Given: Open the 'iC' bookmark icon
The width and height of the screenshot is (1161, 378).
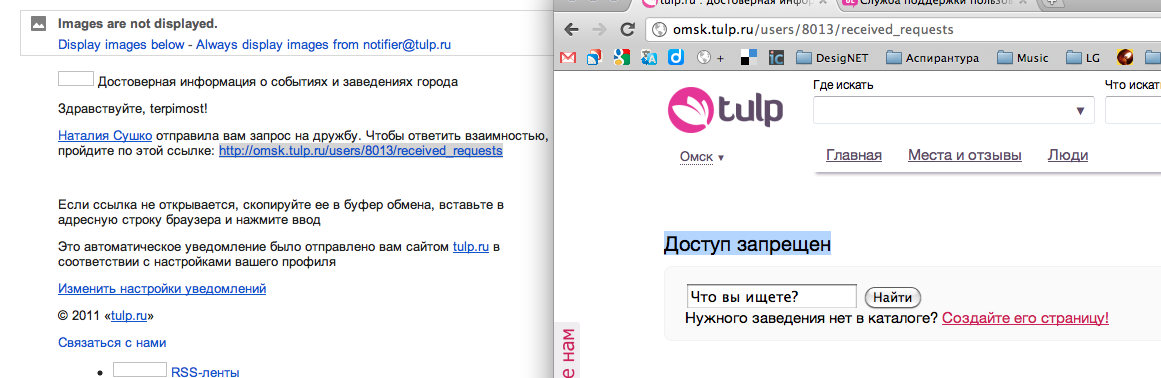Looking at the screenshot, I should [x=776, y=57].
